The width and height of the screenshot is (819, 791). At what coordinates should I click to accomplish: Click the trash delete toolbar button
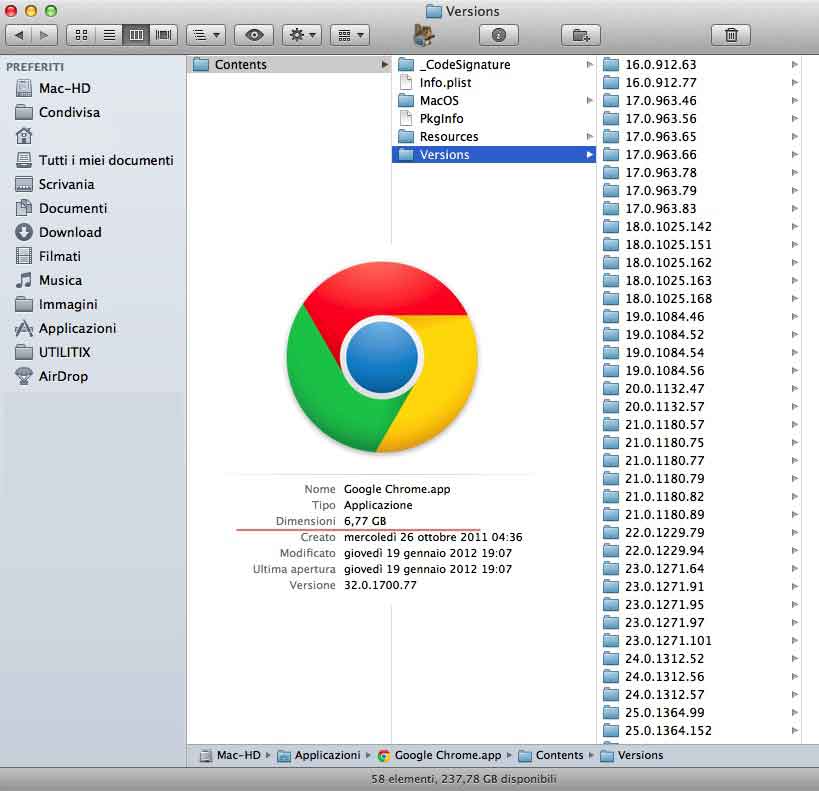point(731,35)
